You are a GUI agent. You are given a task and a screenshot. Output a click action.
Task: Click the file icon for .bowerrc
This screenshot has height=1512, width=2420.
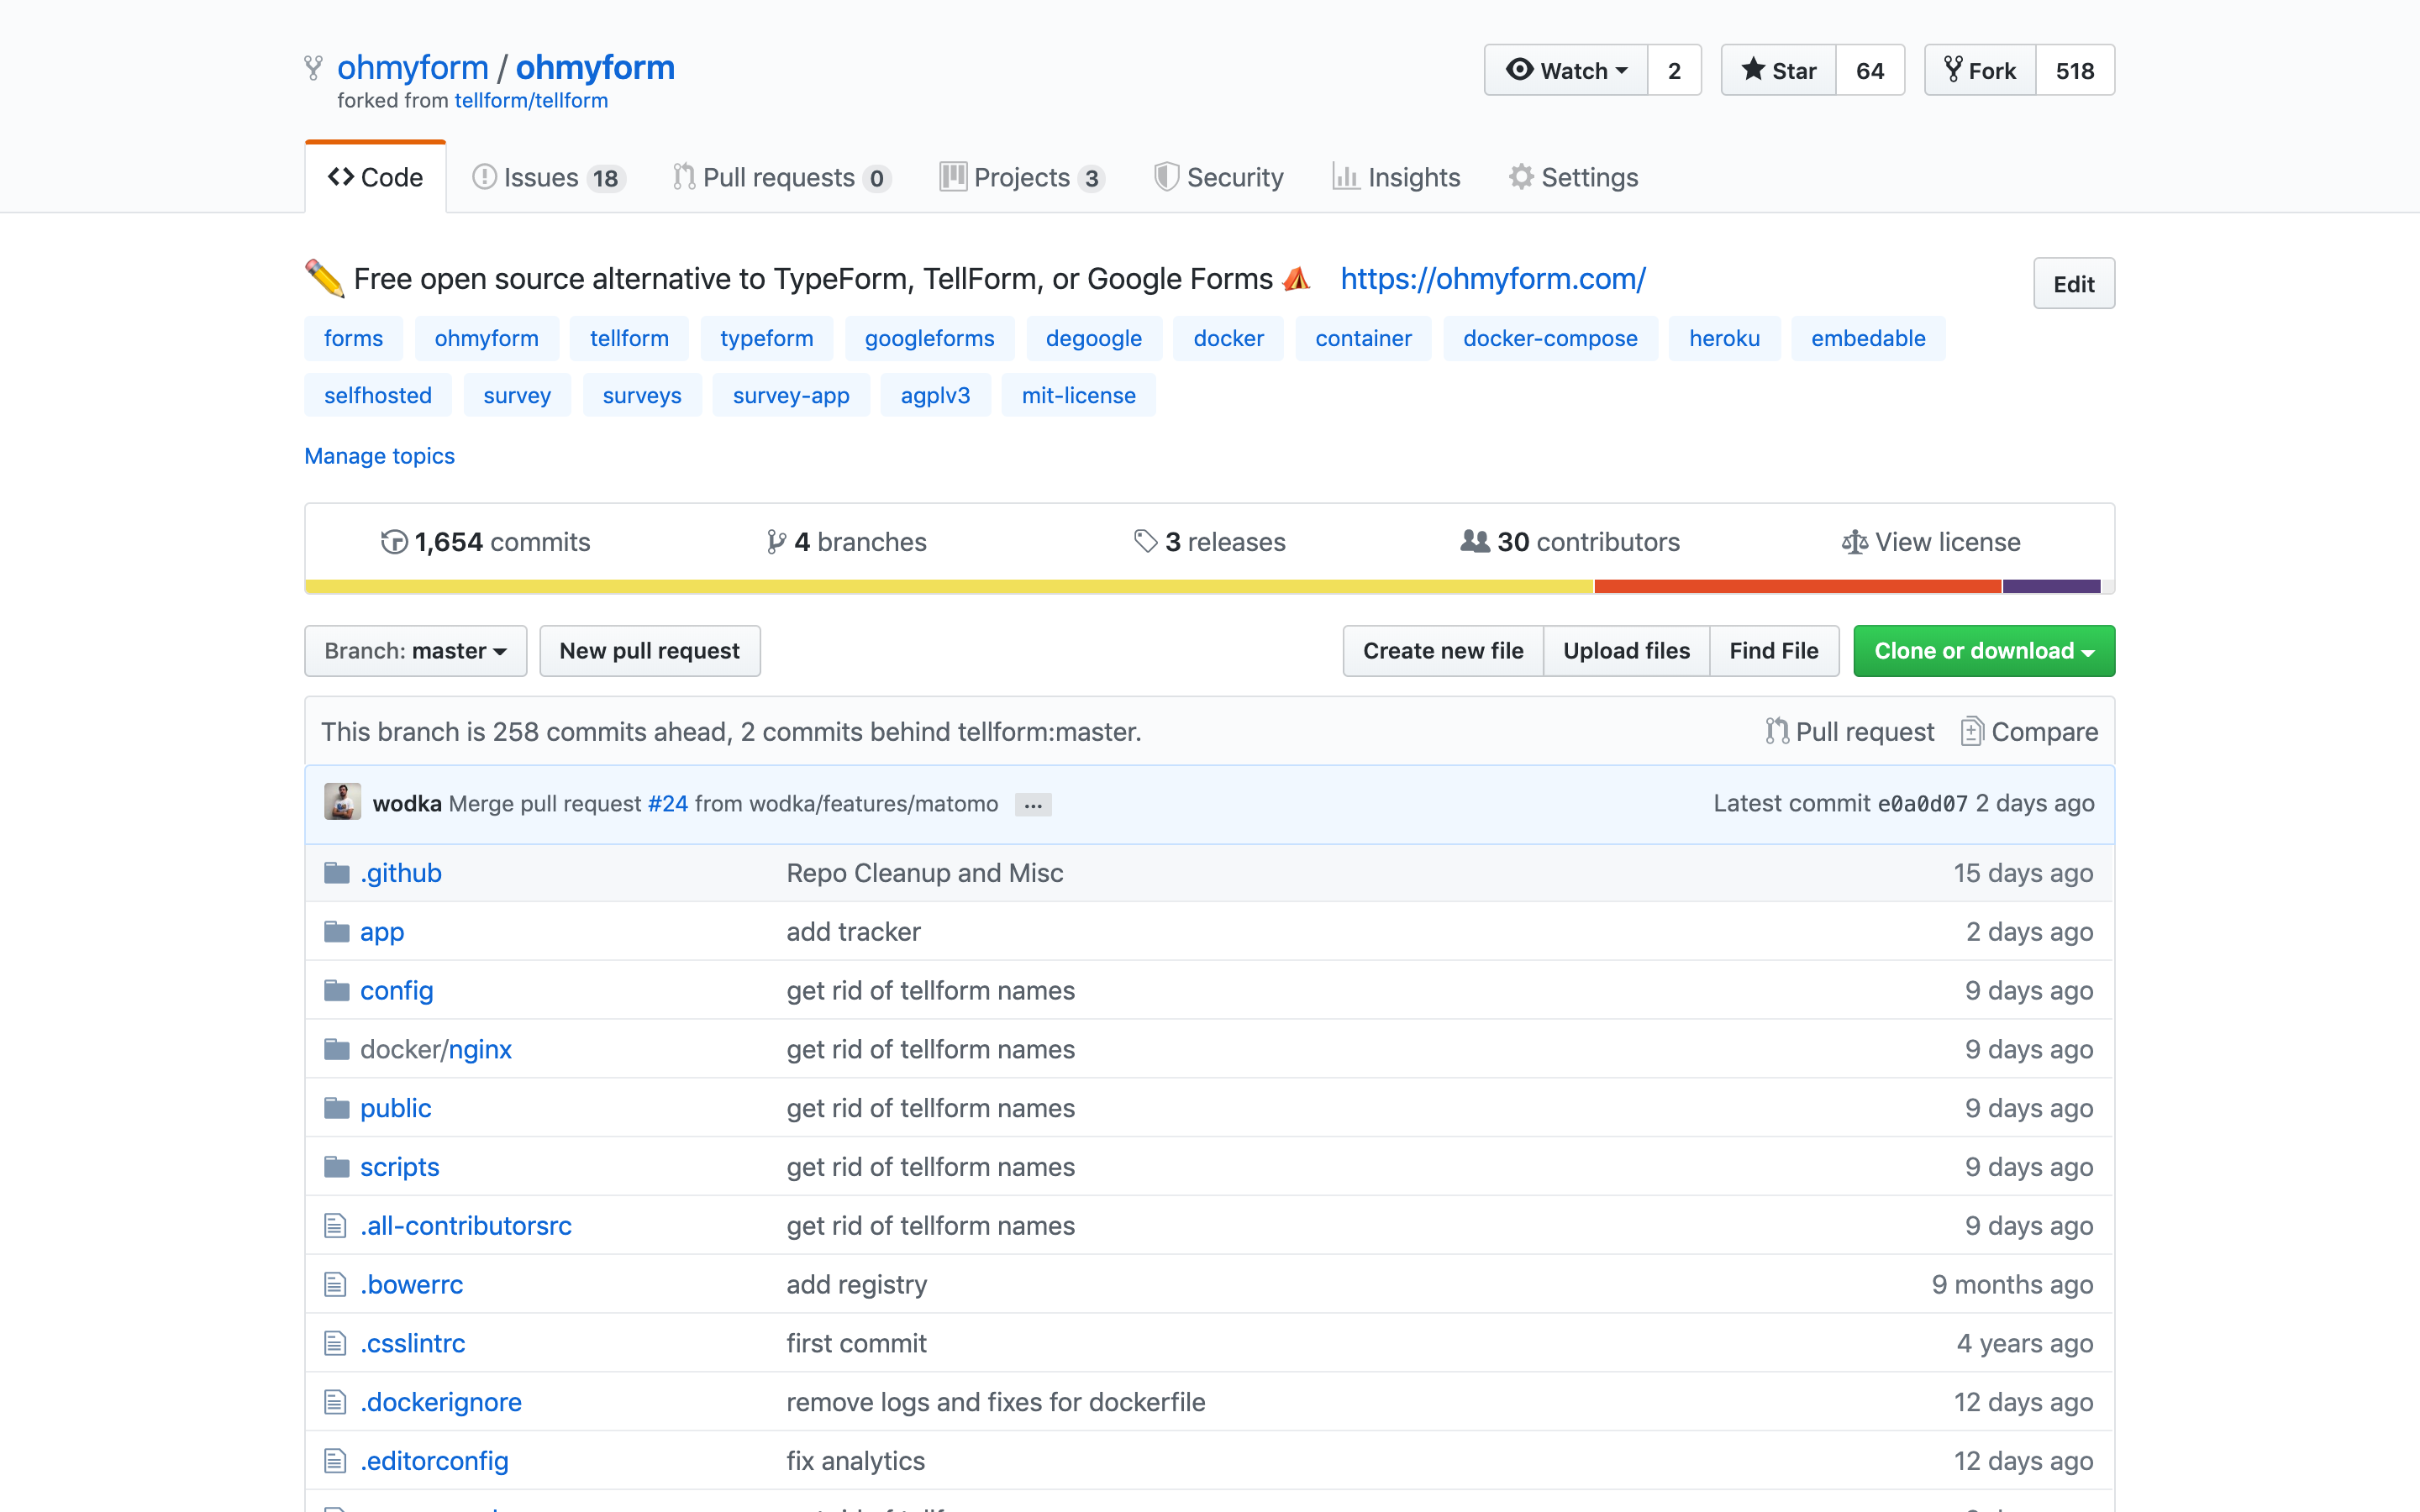(x=335, y=1285)
